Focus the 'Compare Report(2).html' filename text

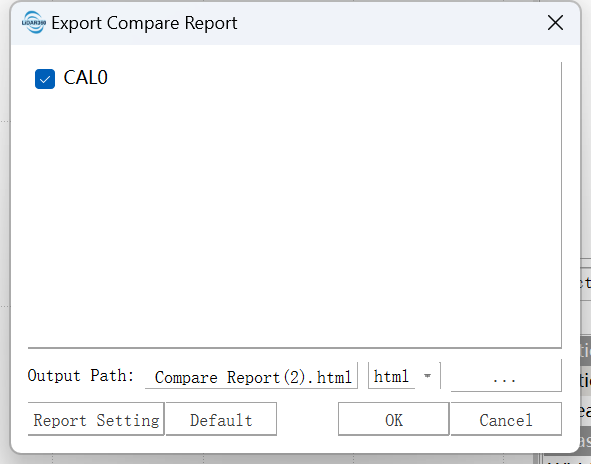pos(253,377)
